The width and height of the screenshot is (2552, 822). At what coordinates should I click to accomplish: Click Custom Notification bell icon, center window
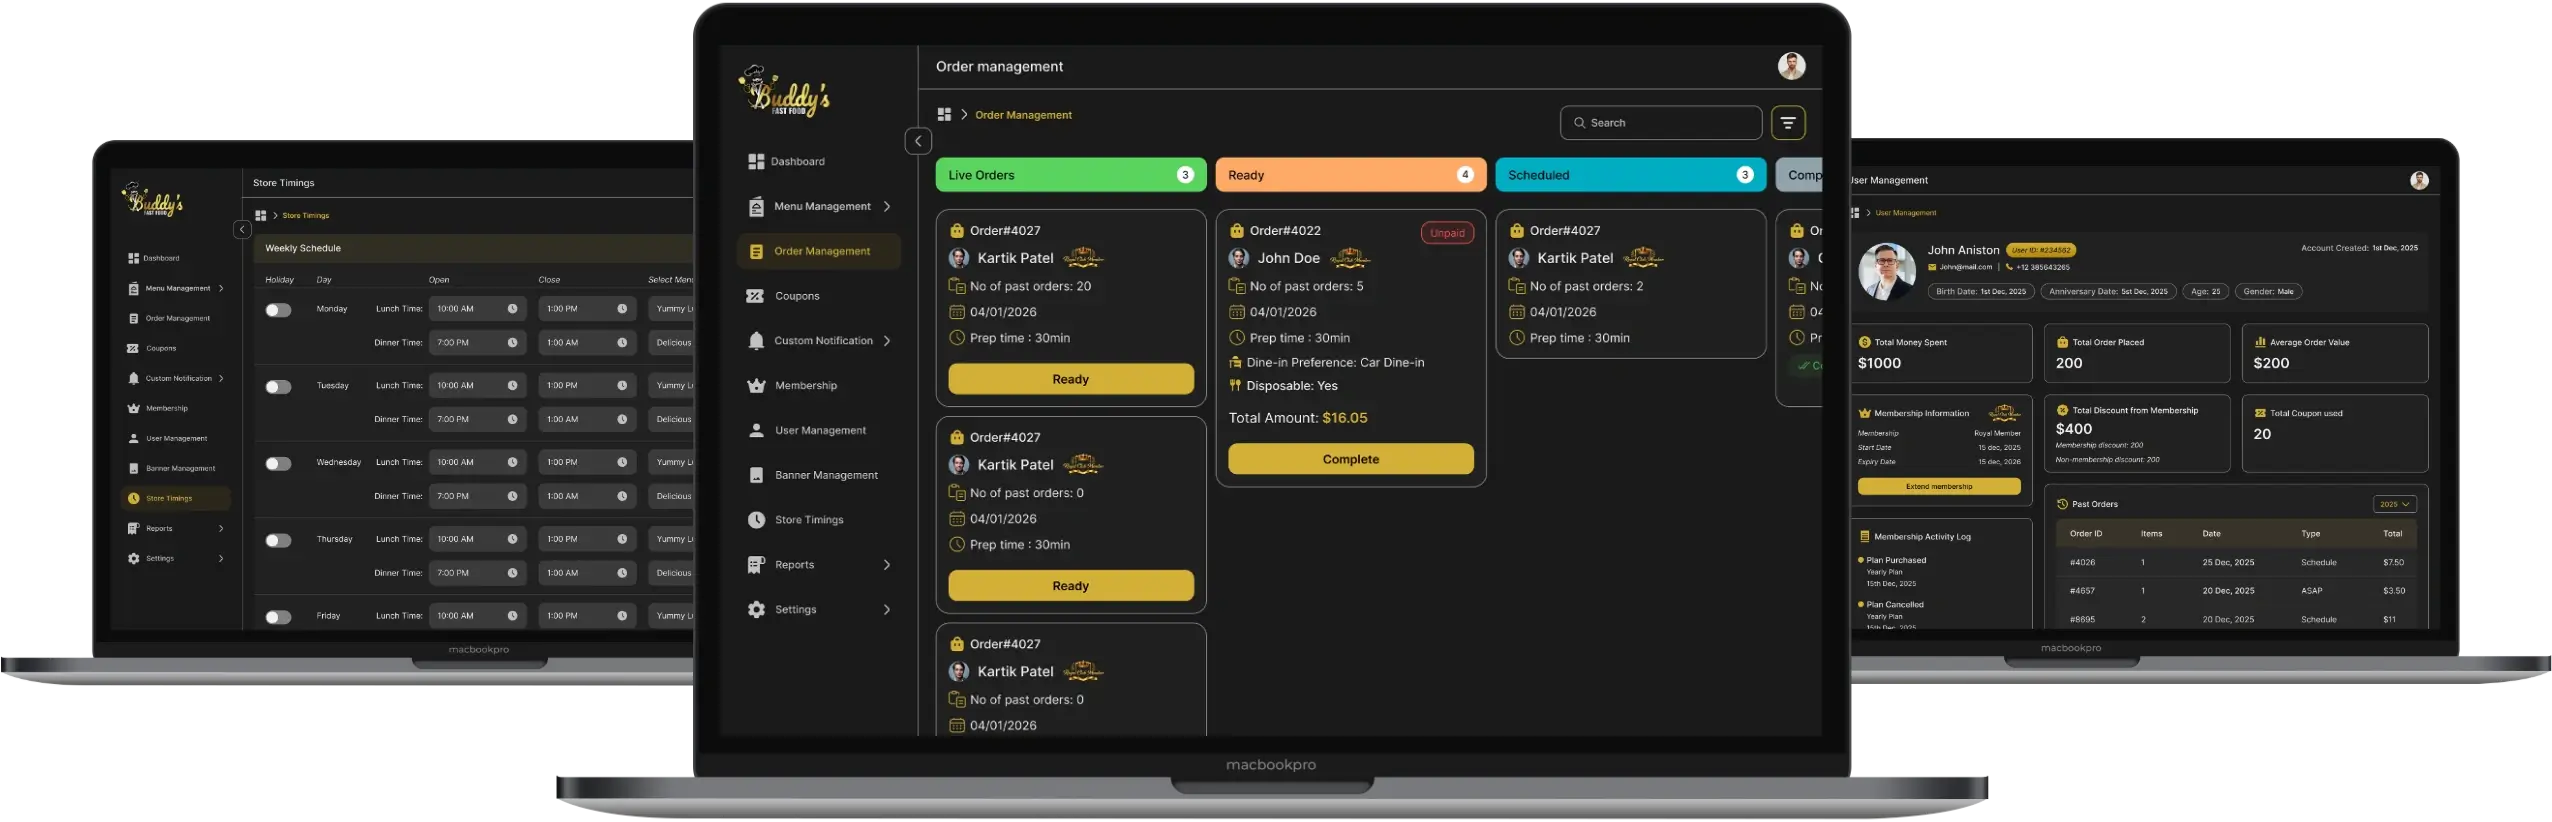[756, 341]
